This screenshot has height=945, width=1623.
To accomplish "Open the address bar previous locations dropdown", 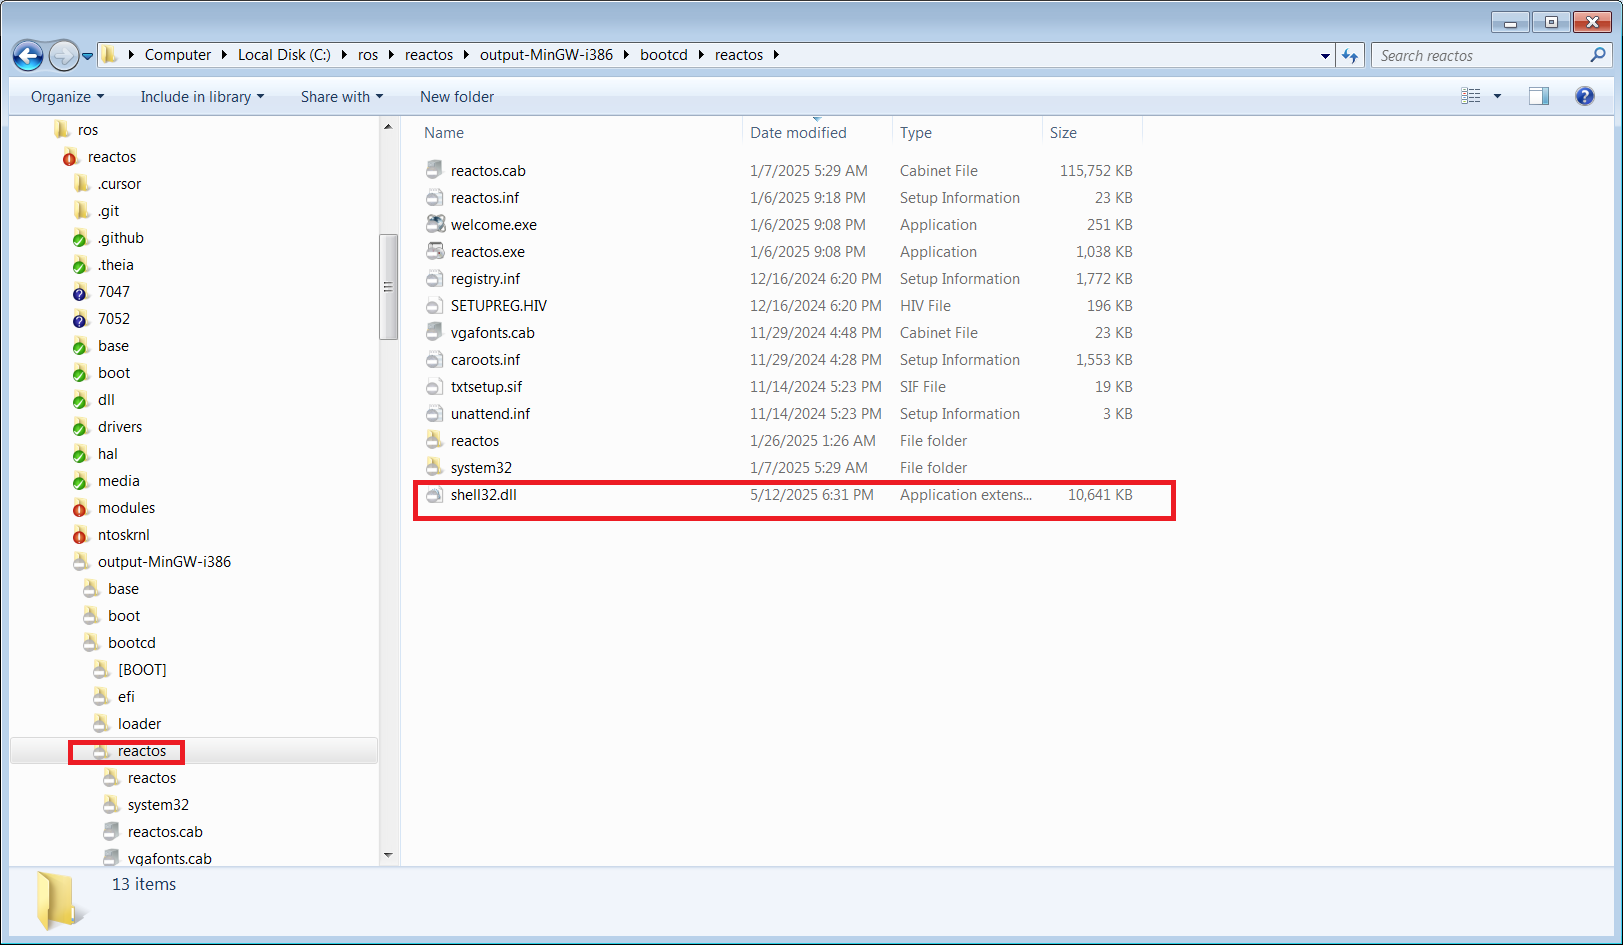I will (1325, 56).
